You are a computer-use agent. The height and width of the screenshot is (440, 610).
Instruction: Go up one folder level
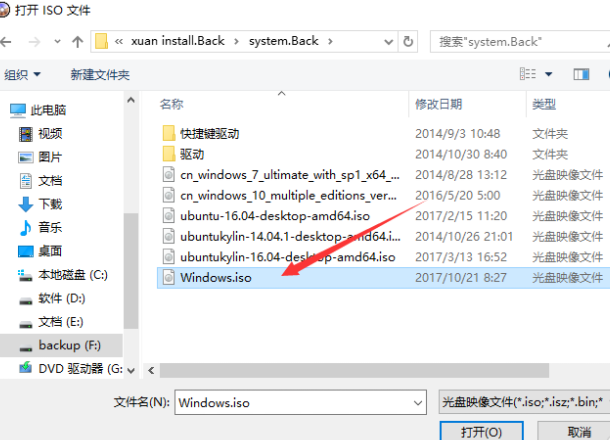pos(77,42)
